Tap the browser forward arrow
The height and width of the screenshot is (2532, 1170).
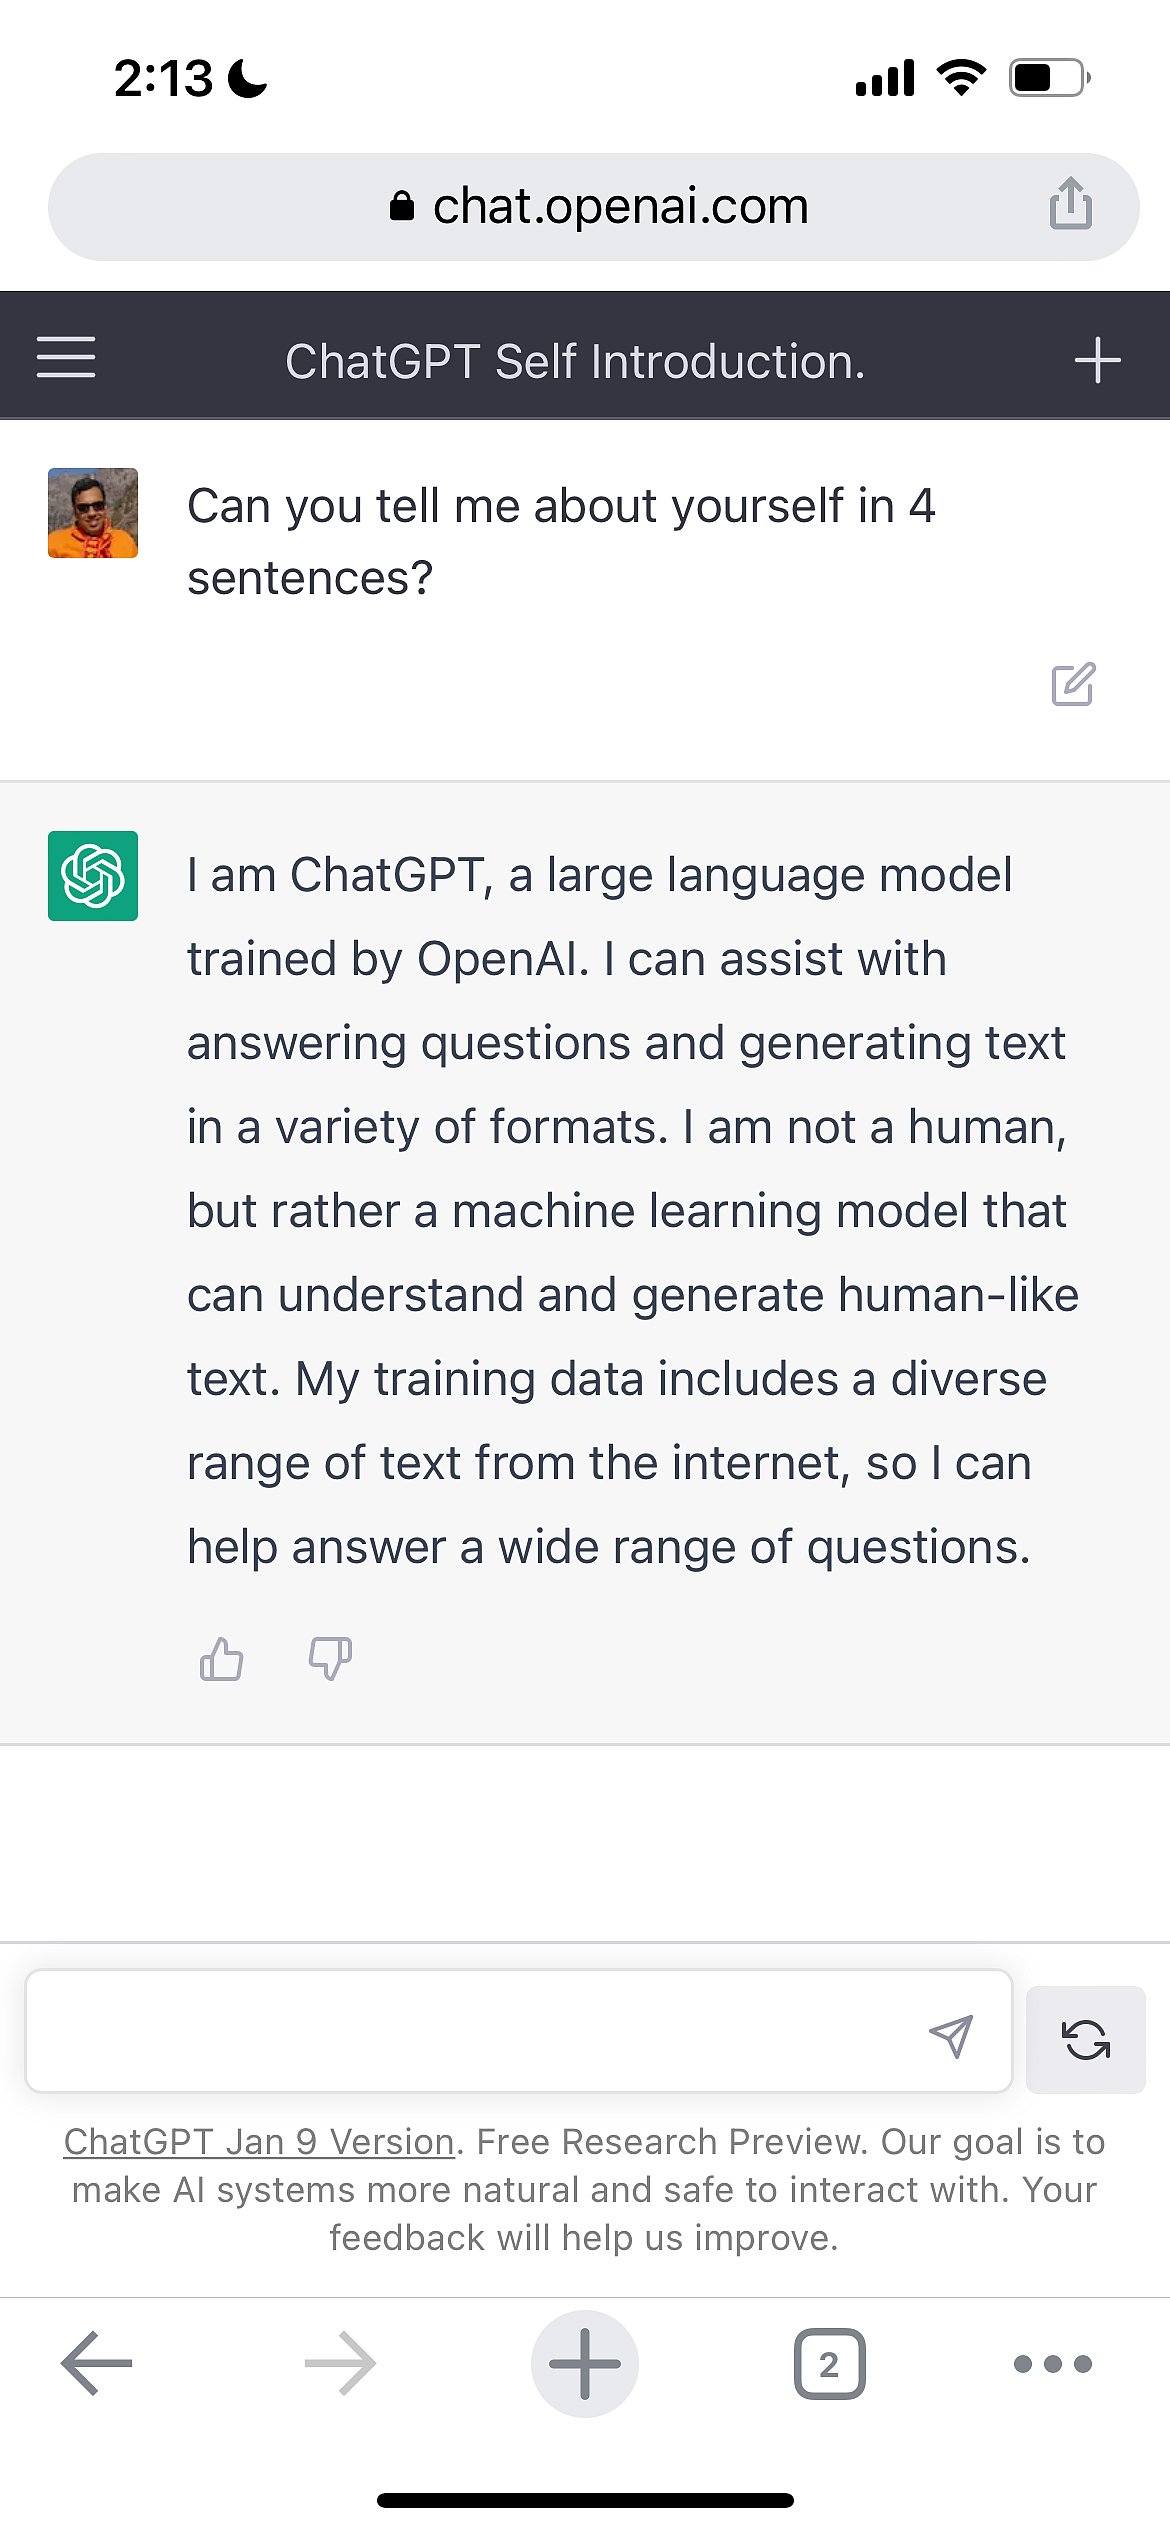pyautogui.click(x=340, y=2363)
